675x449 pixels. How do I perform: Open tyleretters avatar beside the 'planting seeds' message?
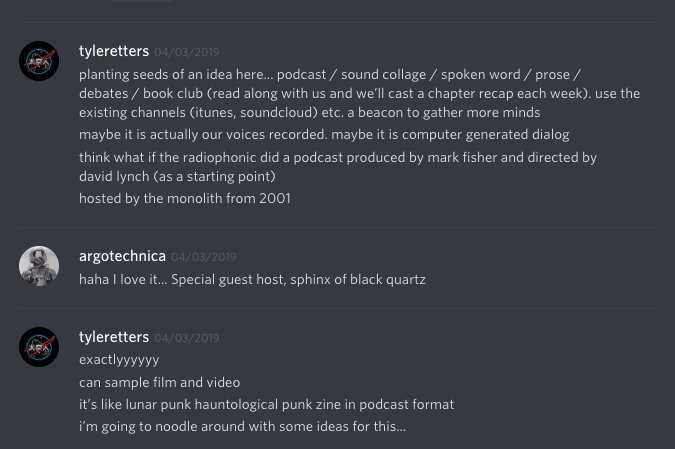(39, 61)
